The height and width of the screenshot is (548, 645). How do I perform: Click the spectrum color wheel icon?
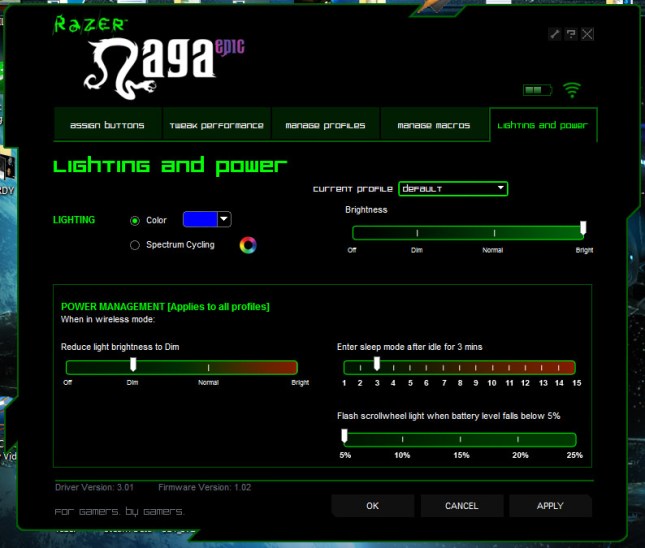248,245
